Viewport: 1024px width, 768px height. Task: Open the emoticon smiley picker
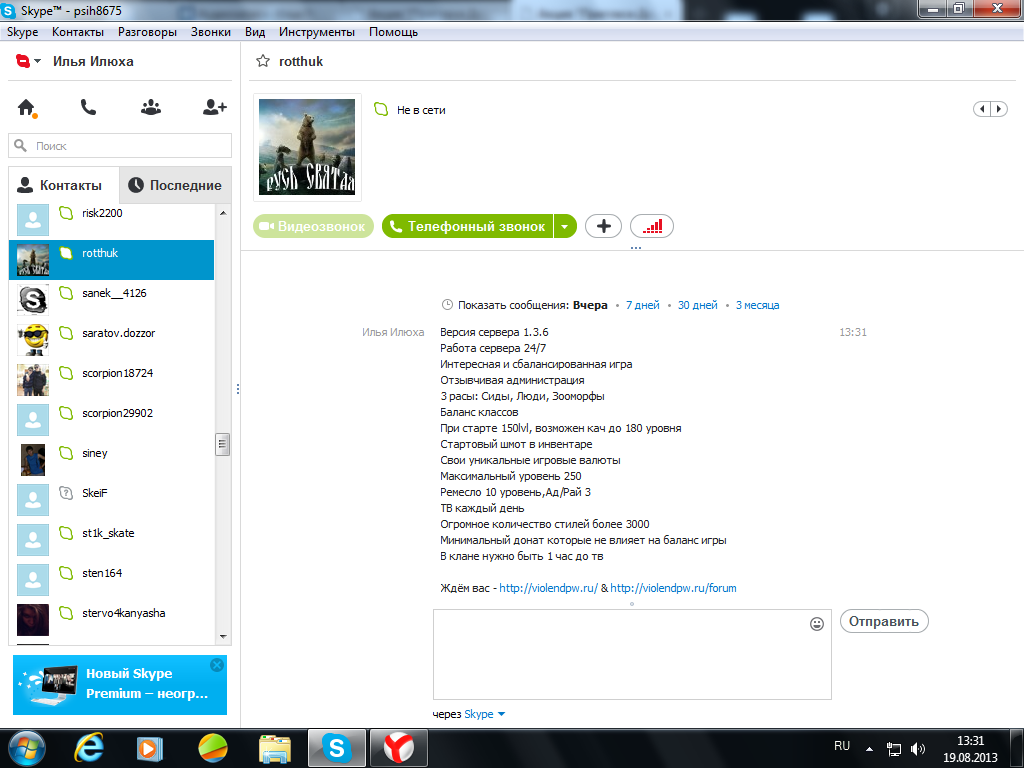[816, 624]
